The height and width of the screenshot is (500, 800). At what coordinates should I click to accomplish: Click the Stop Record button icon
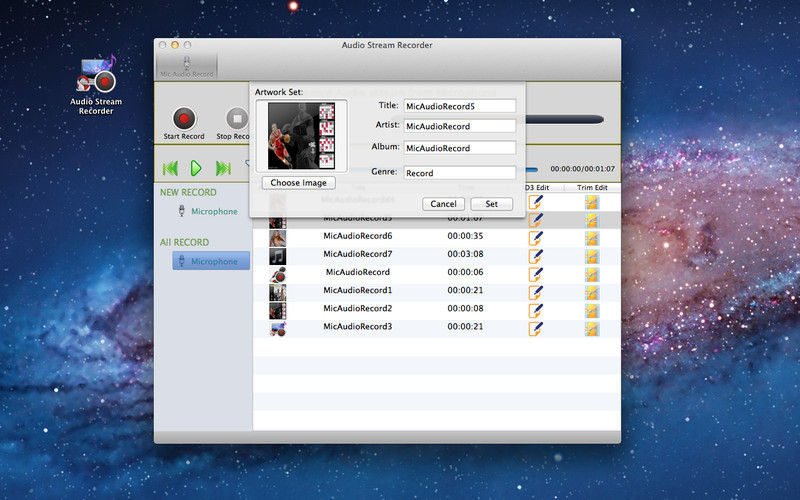237,119
